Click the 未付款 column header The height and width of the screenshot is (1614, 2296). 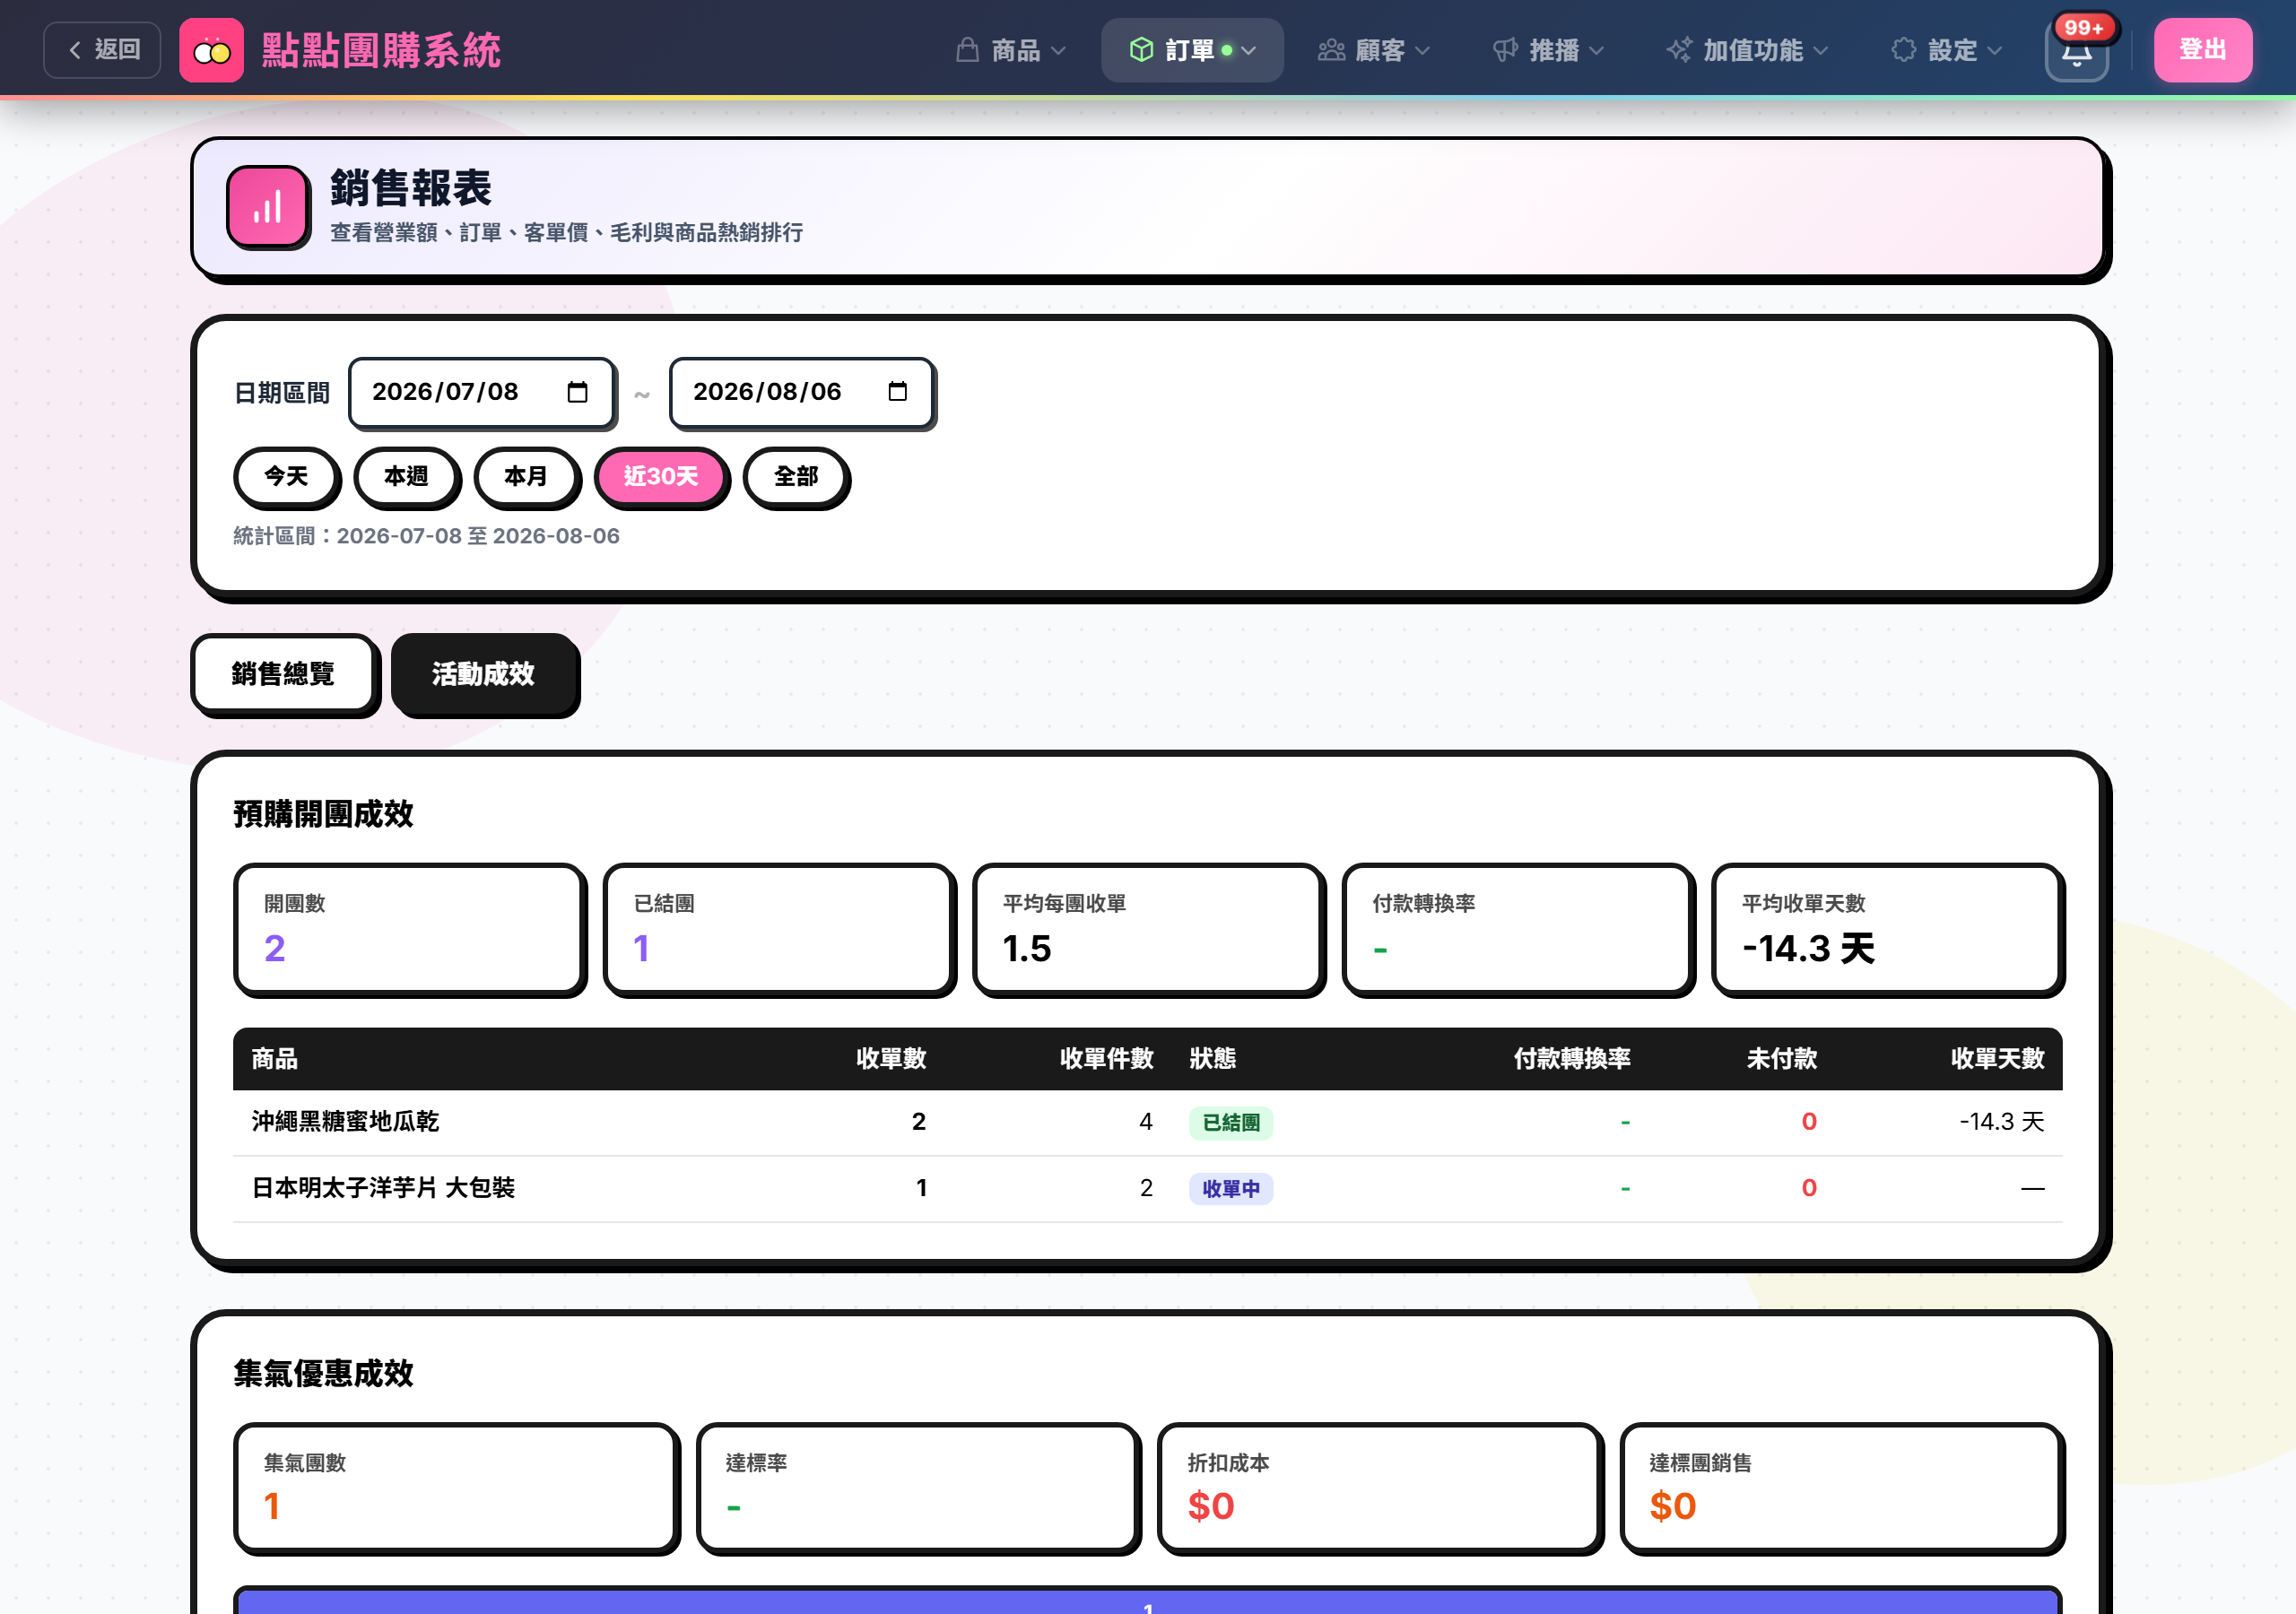1782,1059
